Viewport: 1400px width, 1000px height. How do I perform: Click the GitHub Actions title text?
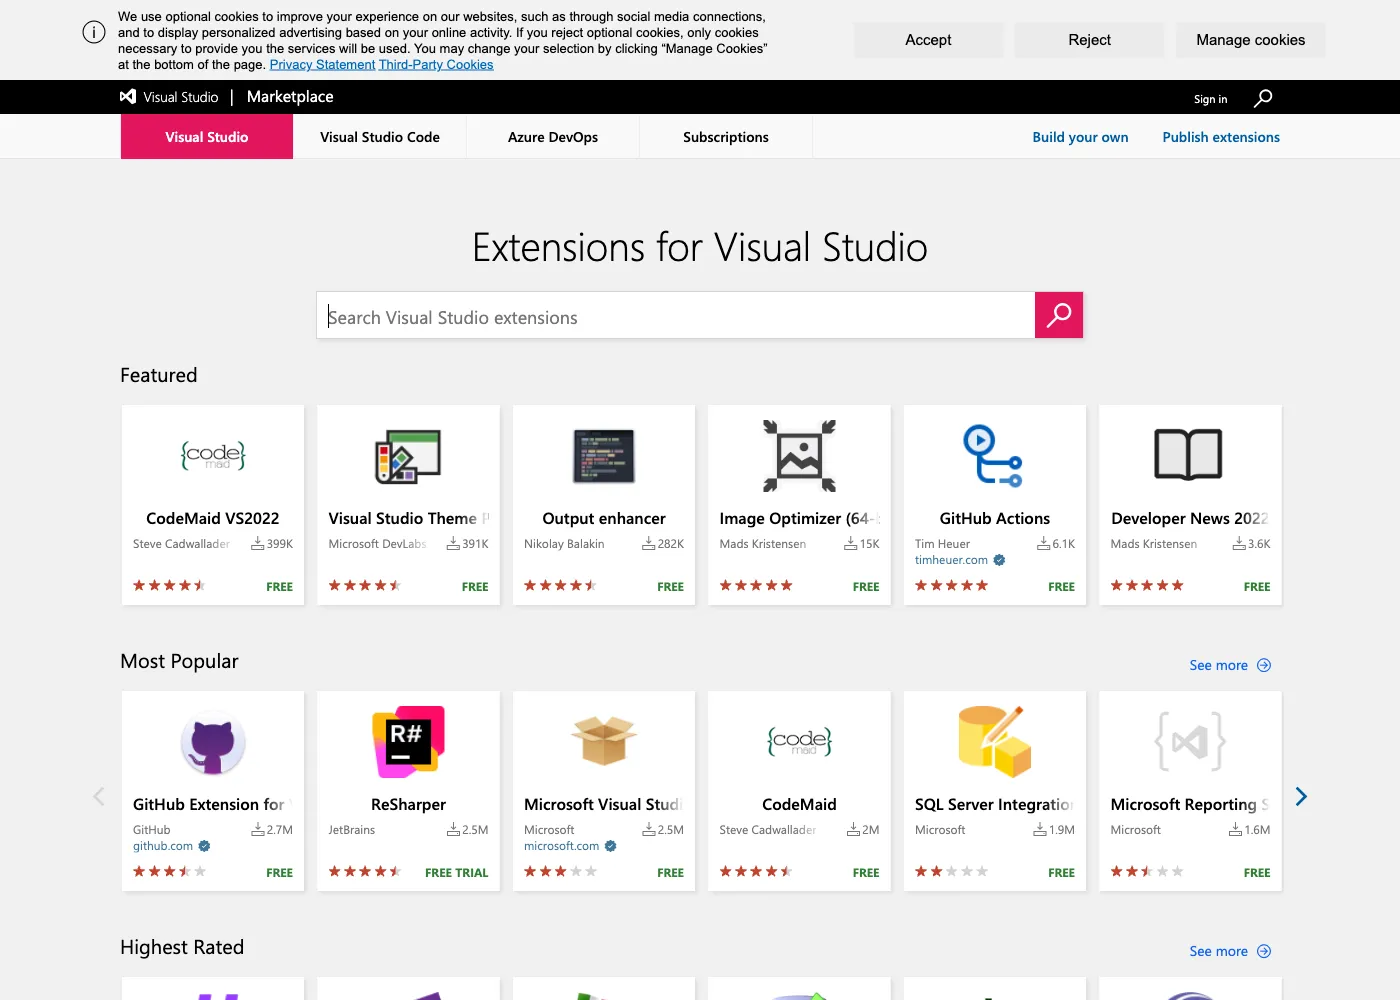click(995, 518)
